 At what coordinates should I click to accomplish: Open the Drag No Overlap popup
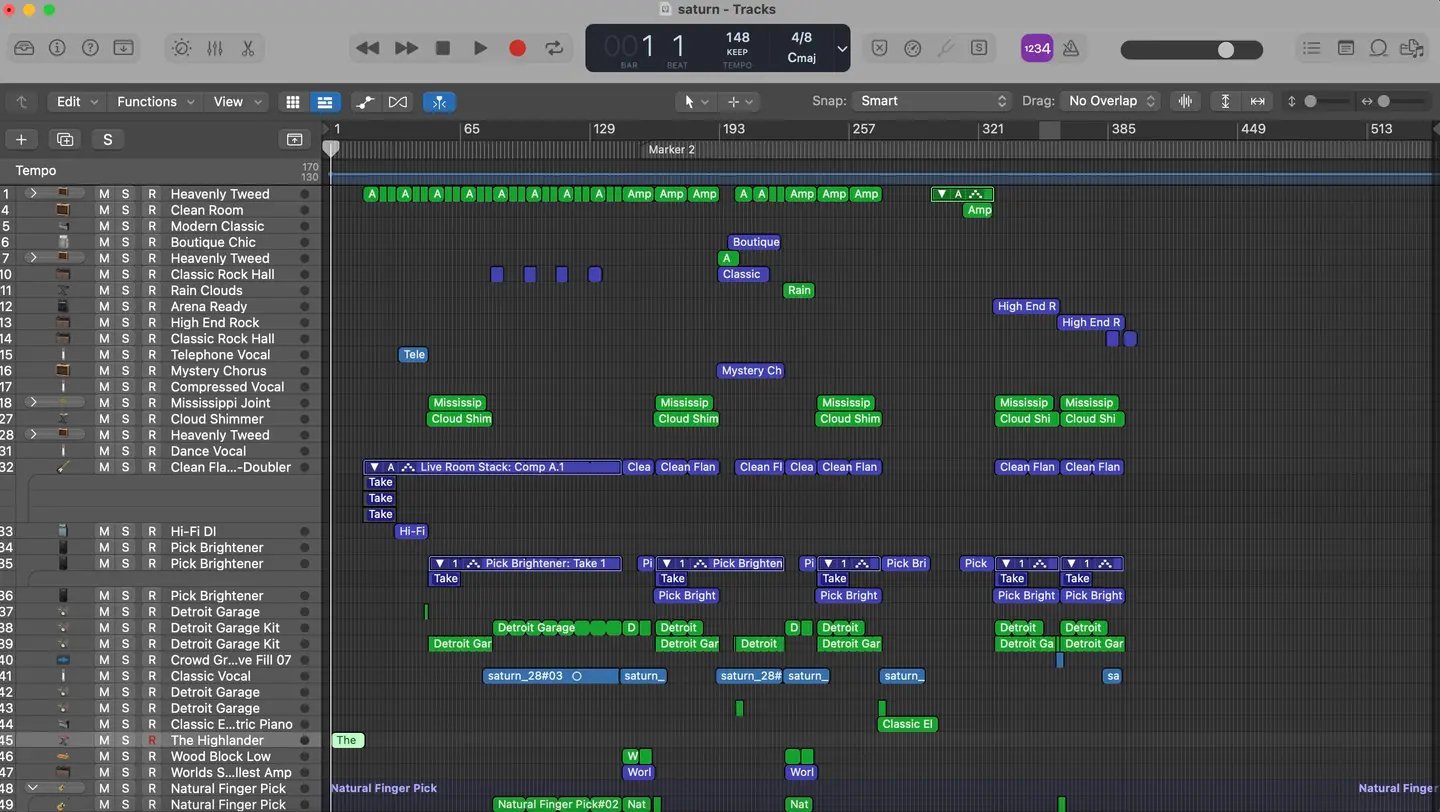pos(1110,101)
